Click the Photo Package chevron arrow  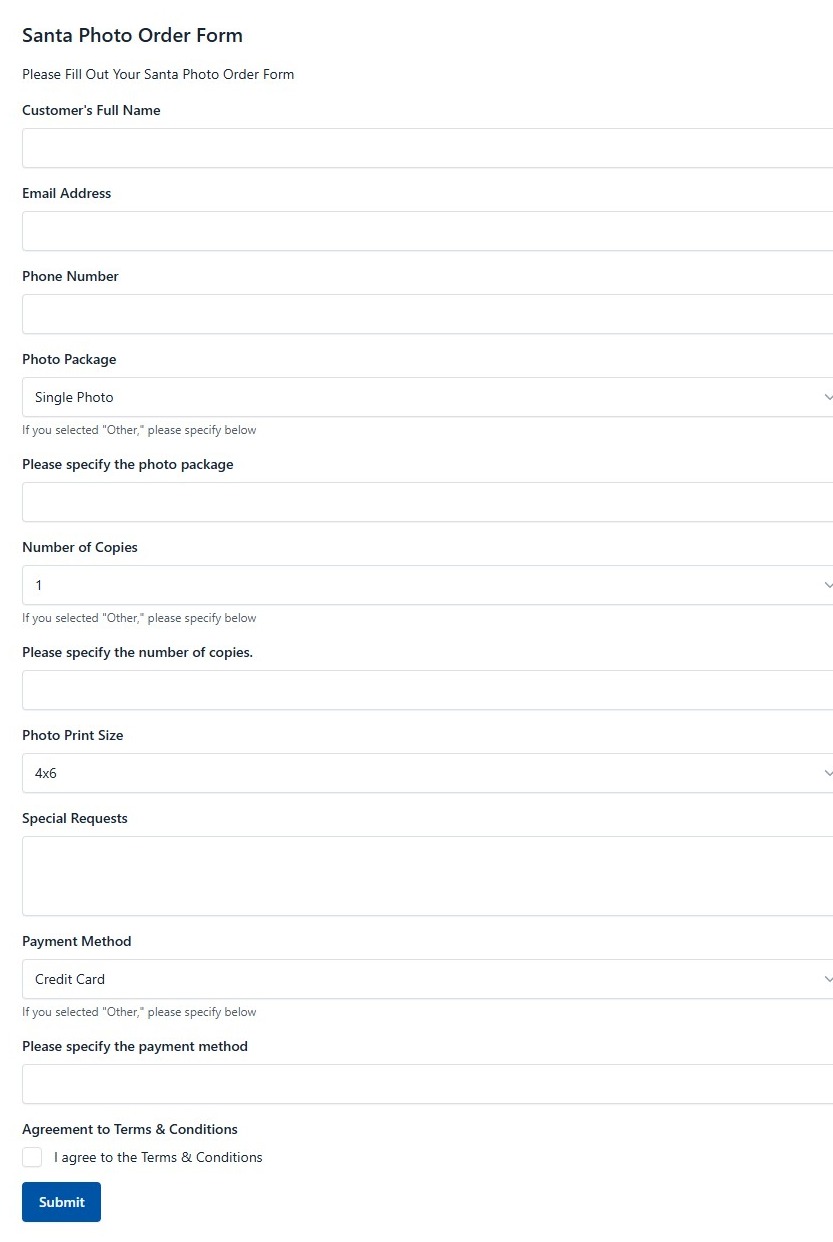click(x=828, y=397)
